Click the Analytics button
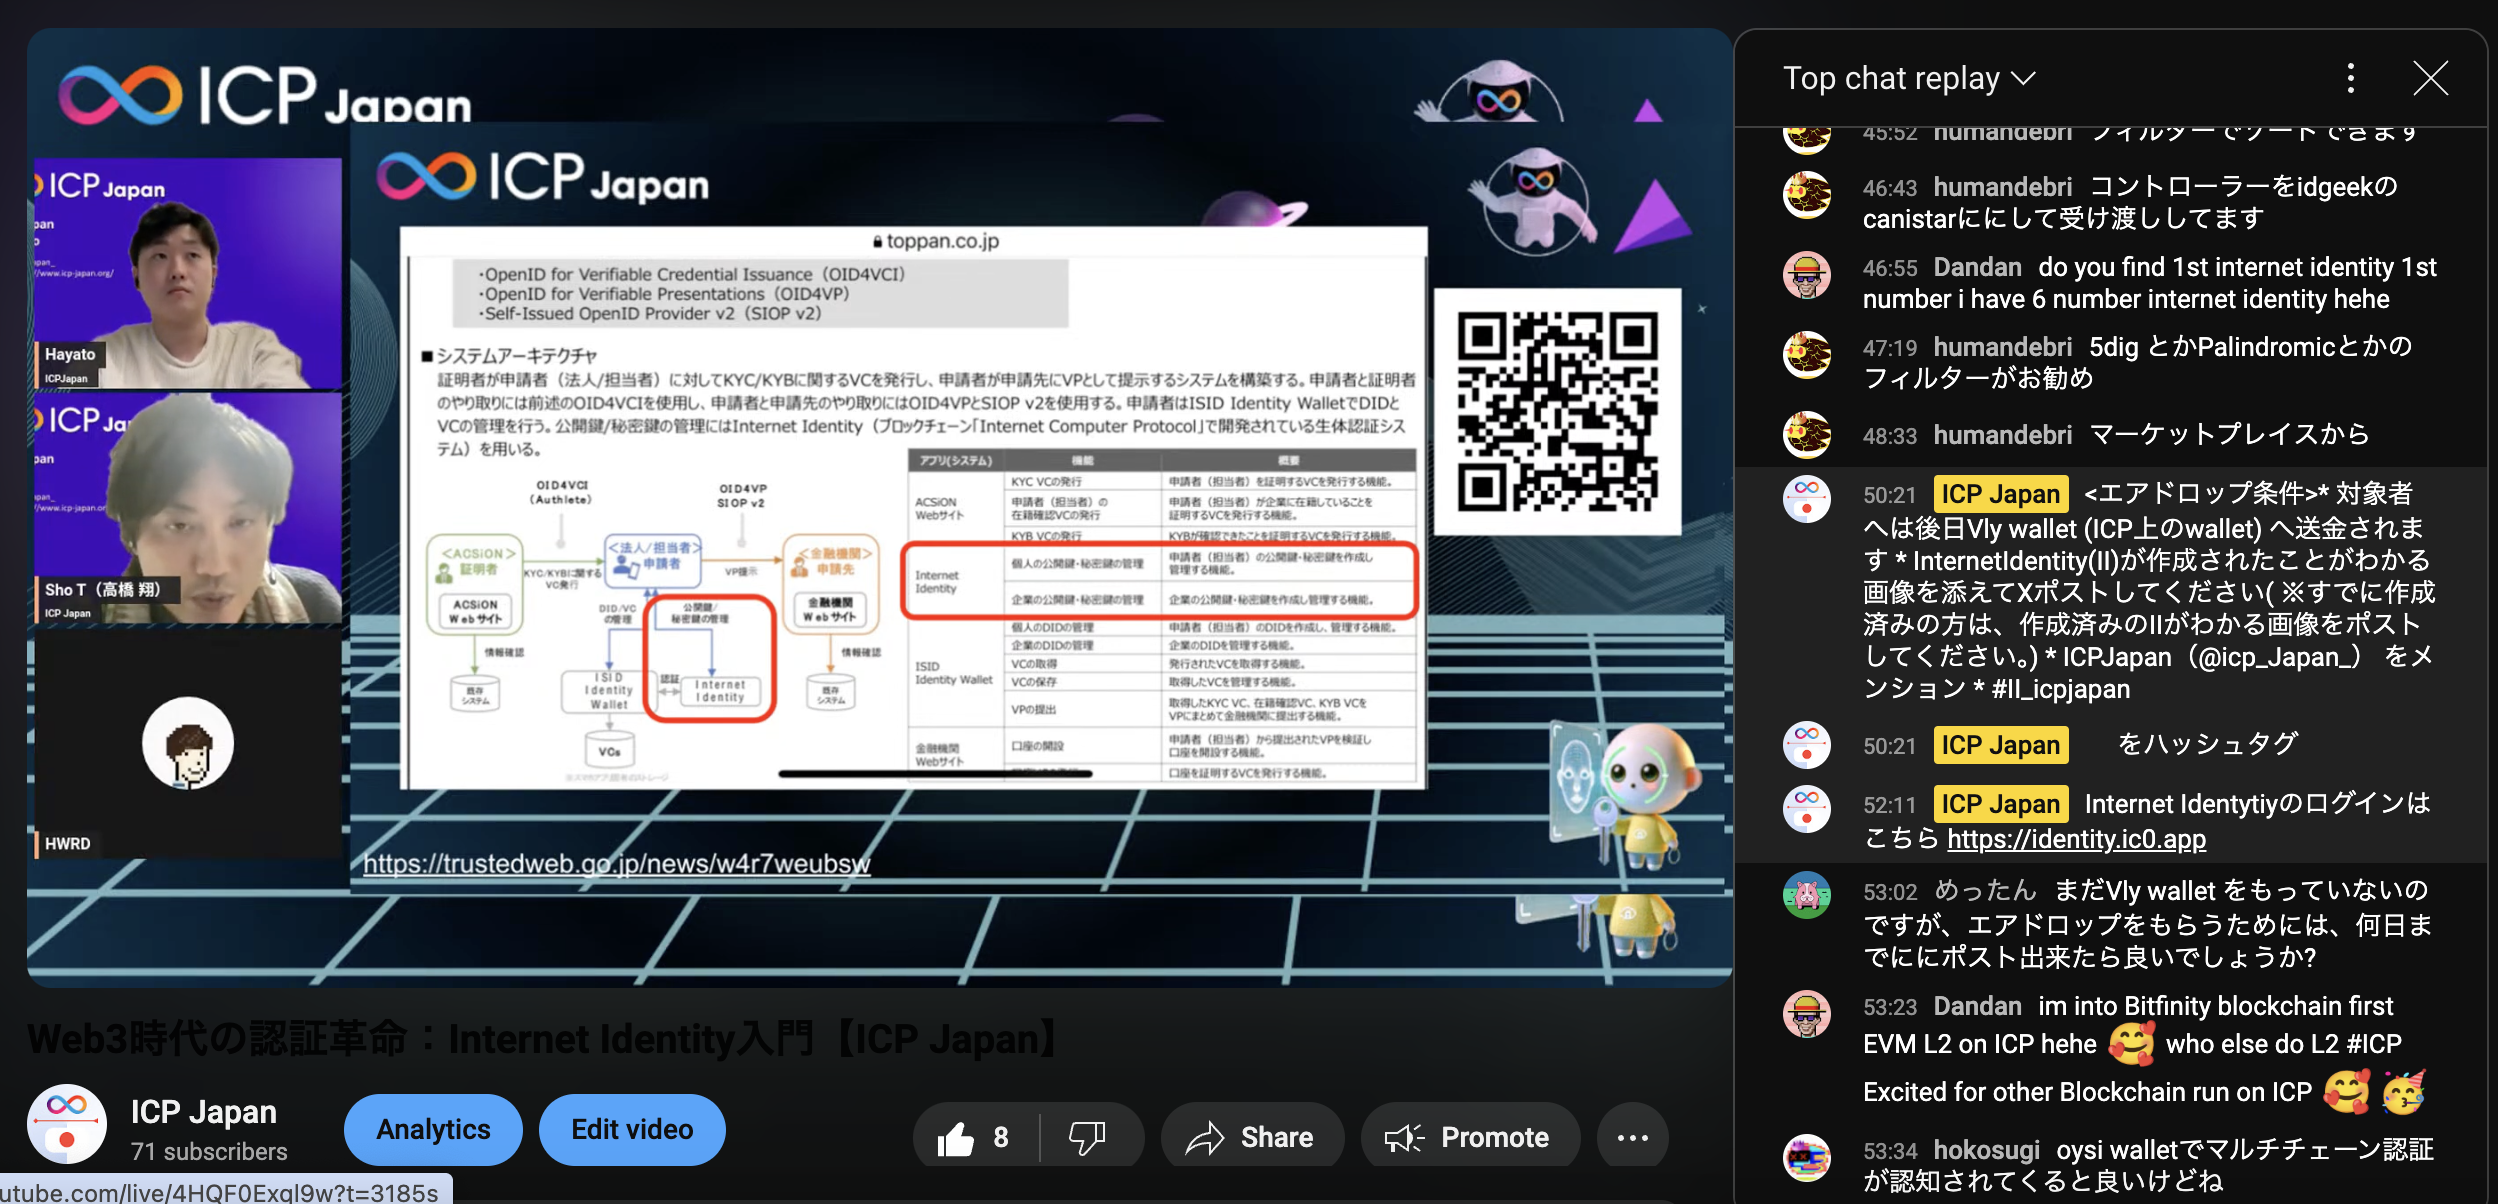The width and height of the screenshot is (2498, 1204). click(433, 1129)
